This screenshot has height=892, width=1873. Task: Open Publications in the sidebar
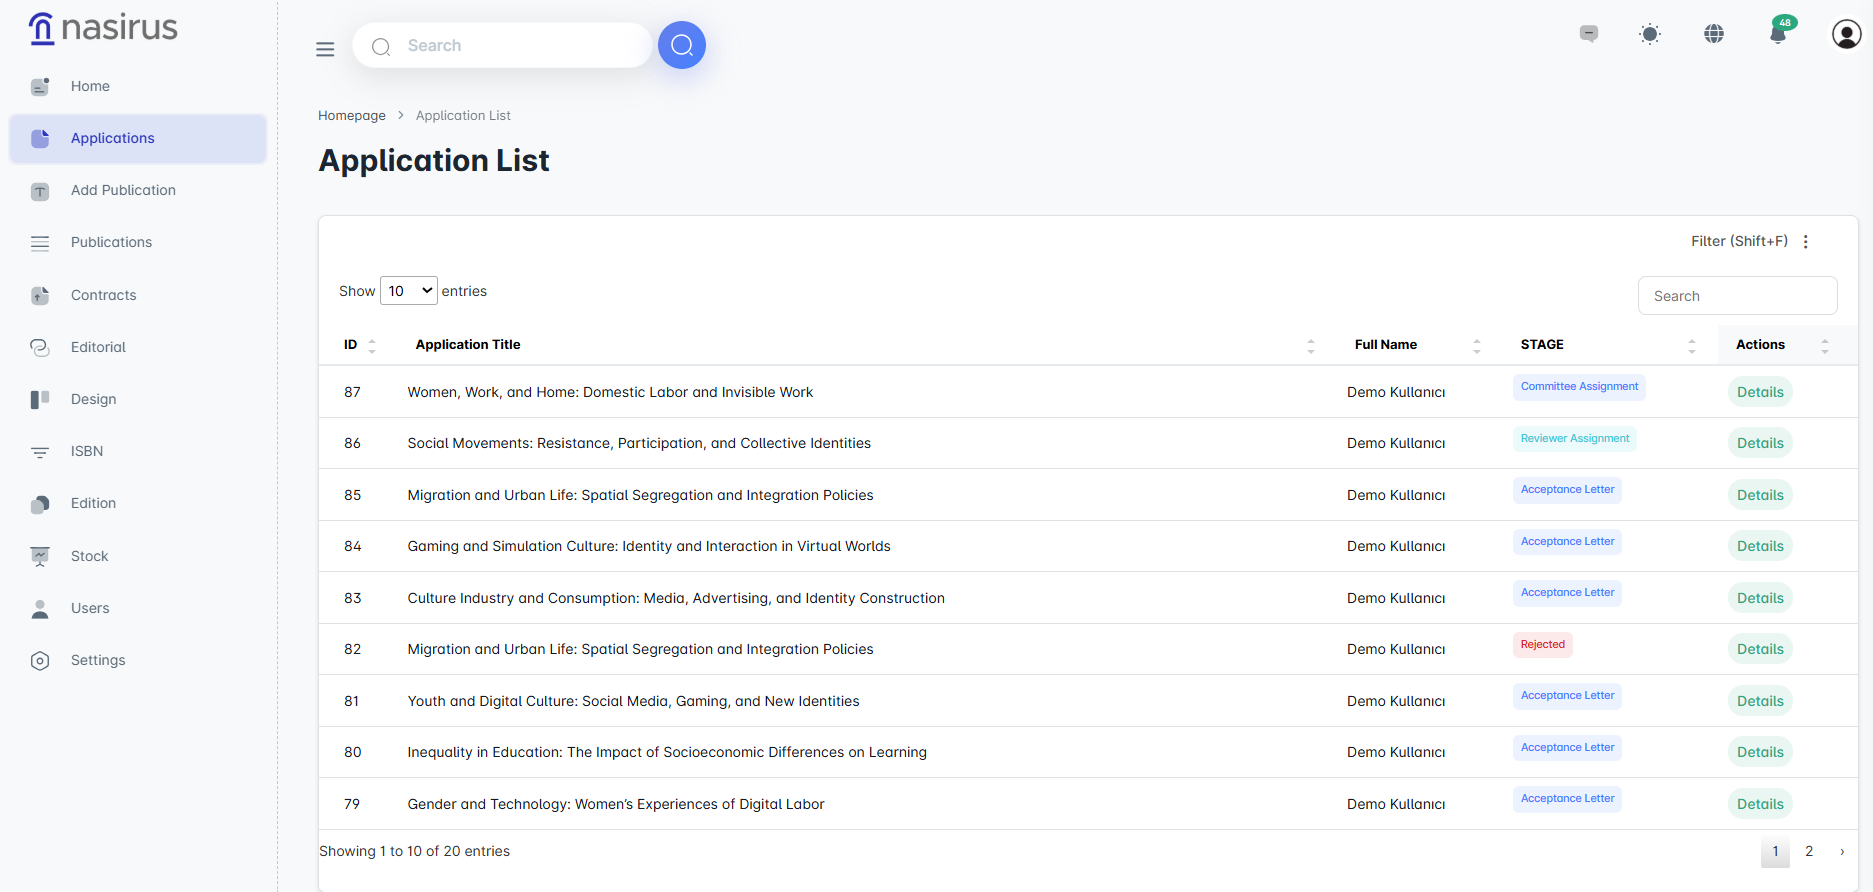tap(111, 242)
